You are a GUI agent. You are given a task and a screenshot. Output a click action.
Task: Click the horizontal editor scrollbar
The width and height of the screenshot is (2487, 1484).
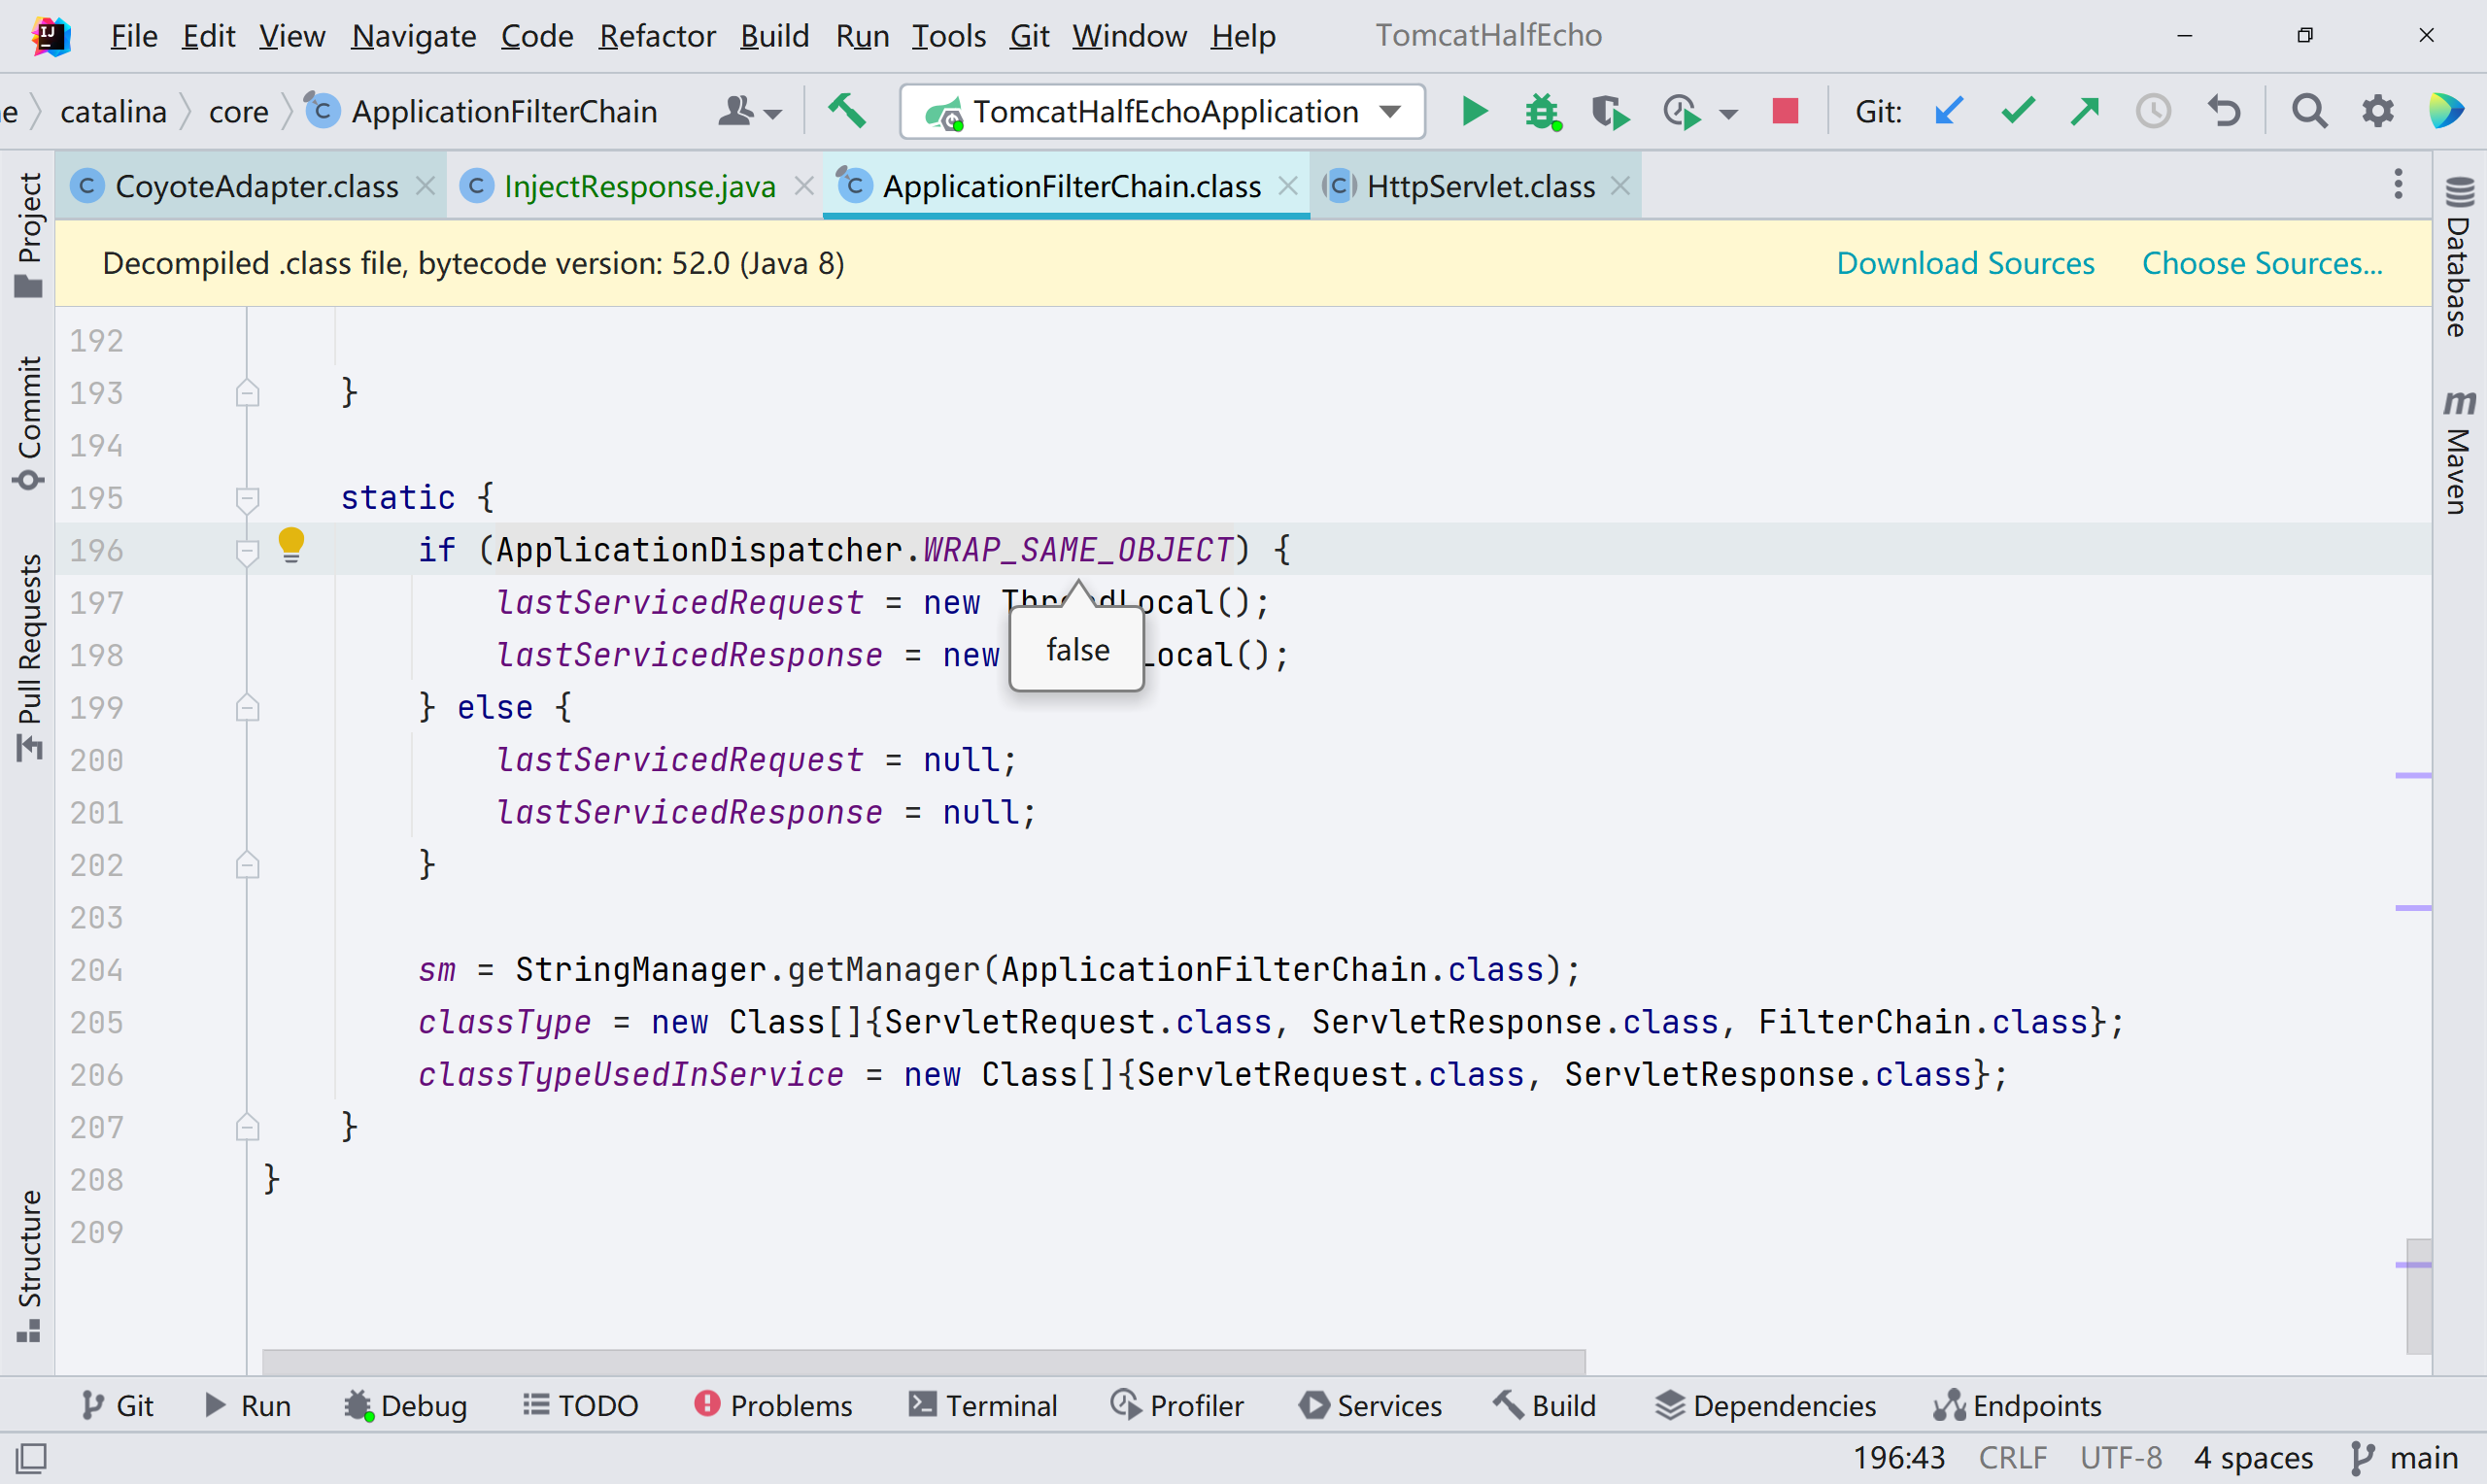(922, 1361)
